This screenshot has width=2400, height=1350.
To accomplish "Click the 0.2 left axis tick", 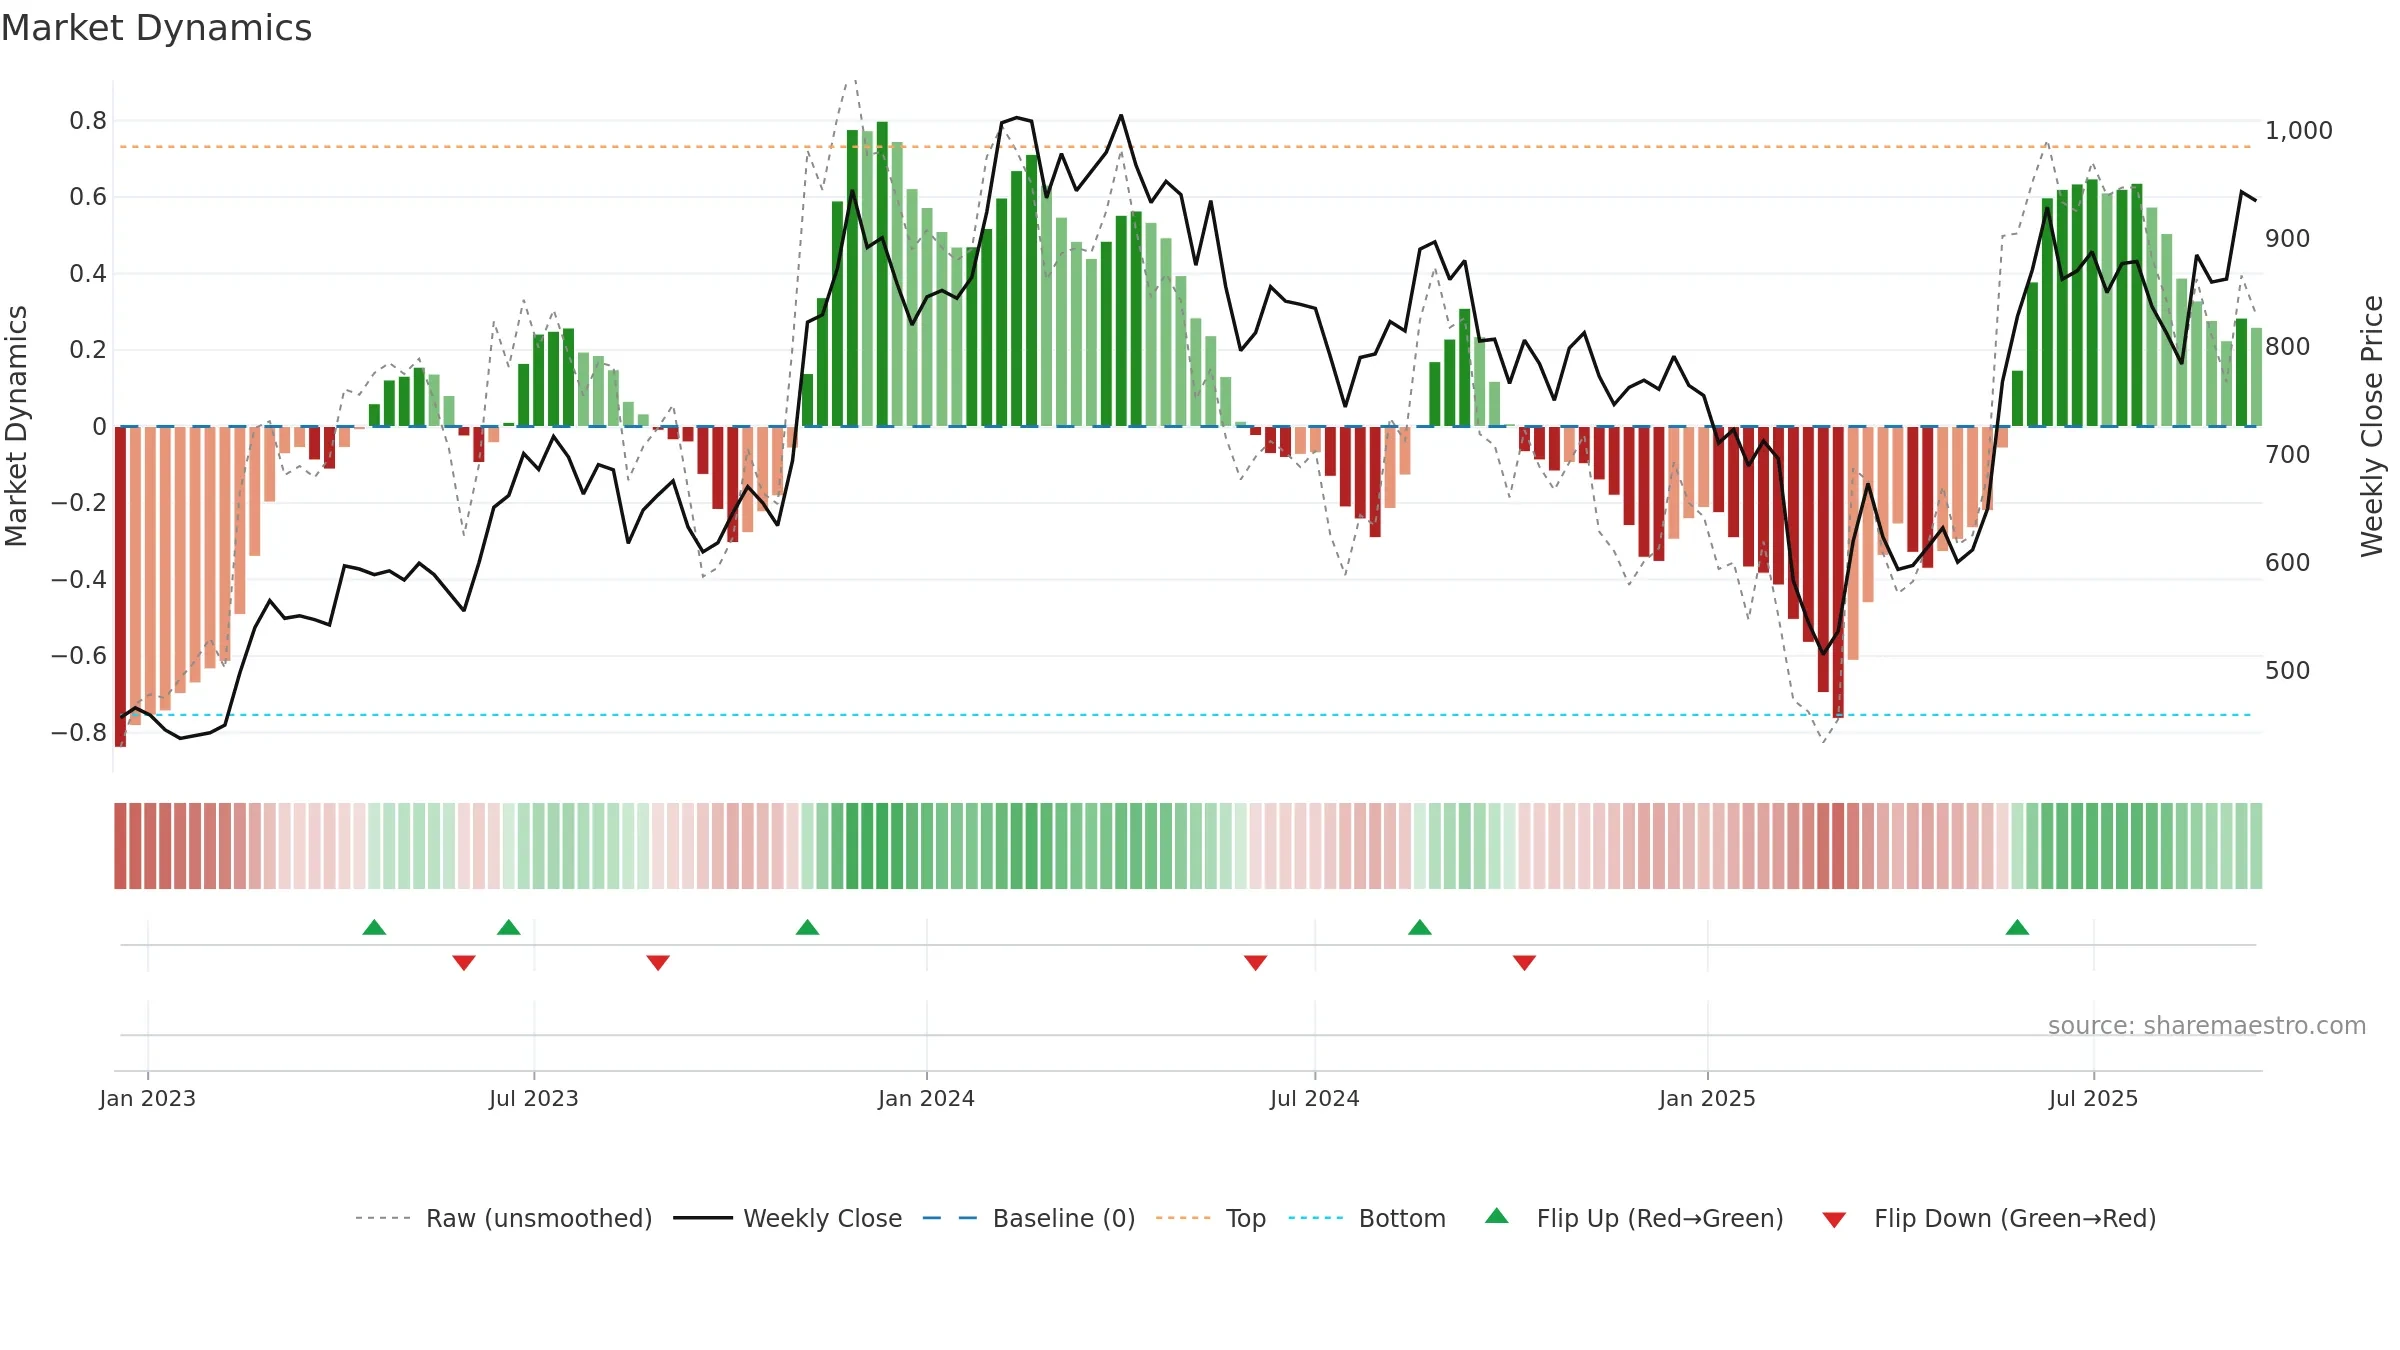I will pos(88,350).
